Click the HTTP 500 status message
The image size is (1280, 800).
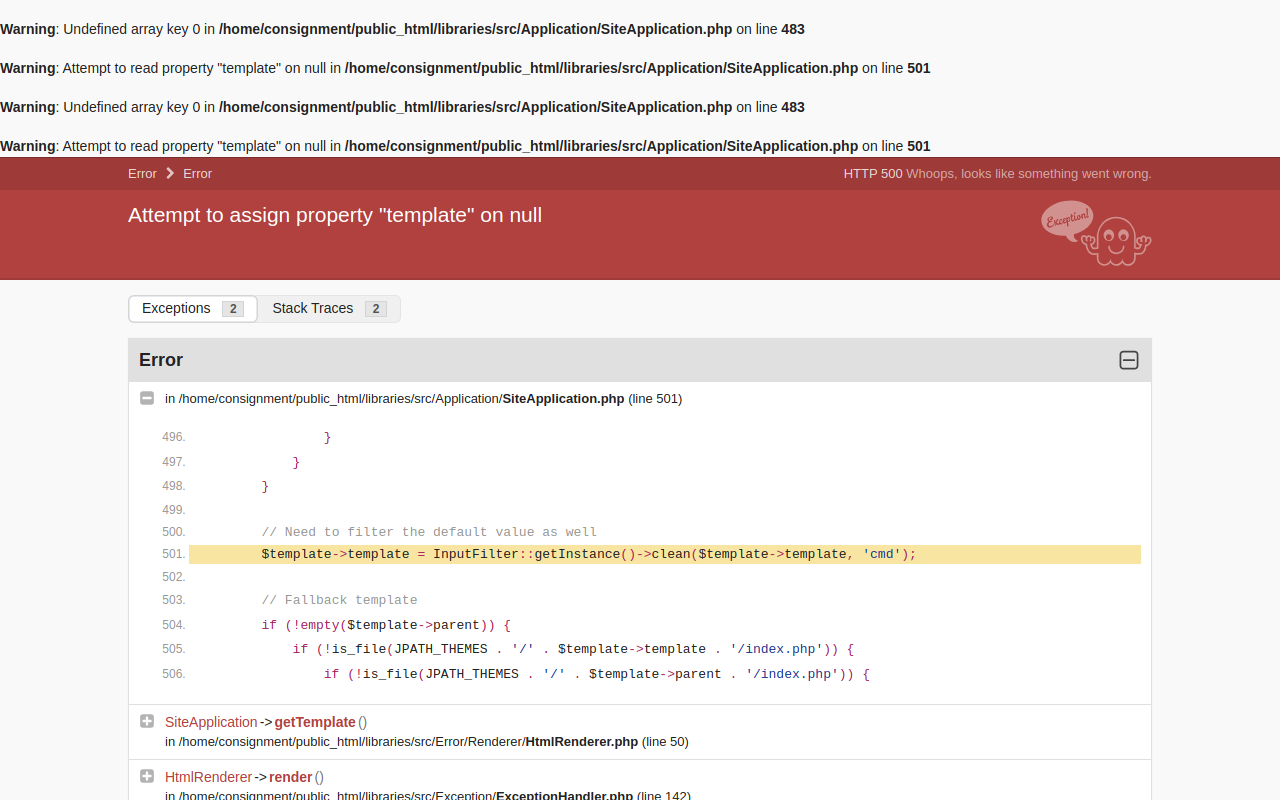click(997, 174)
